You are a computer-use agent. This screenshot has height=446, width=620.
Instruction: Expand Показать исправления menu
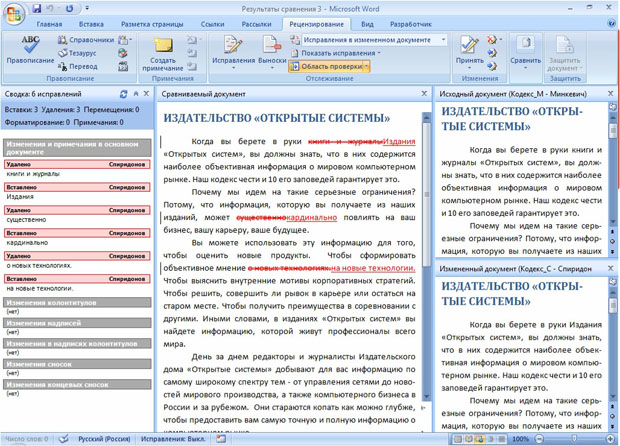pyautogui.click(x=335, y=53)
